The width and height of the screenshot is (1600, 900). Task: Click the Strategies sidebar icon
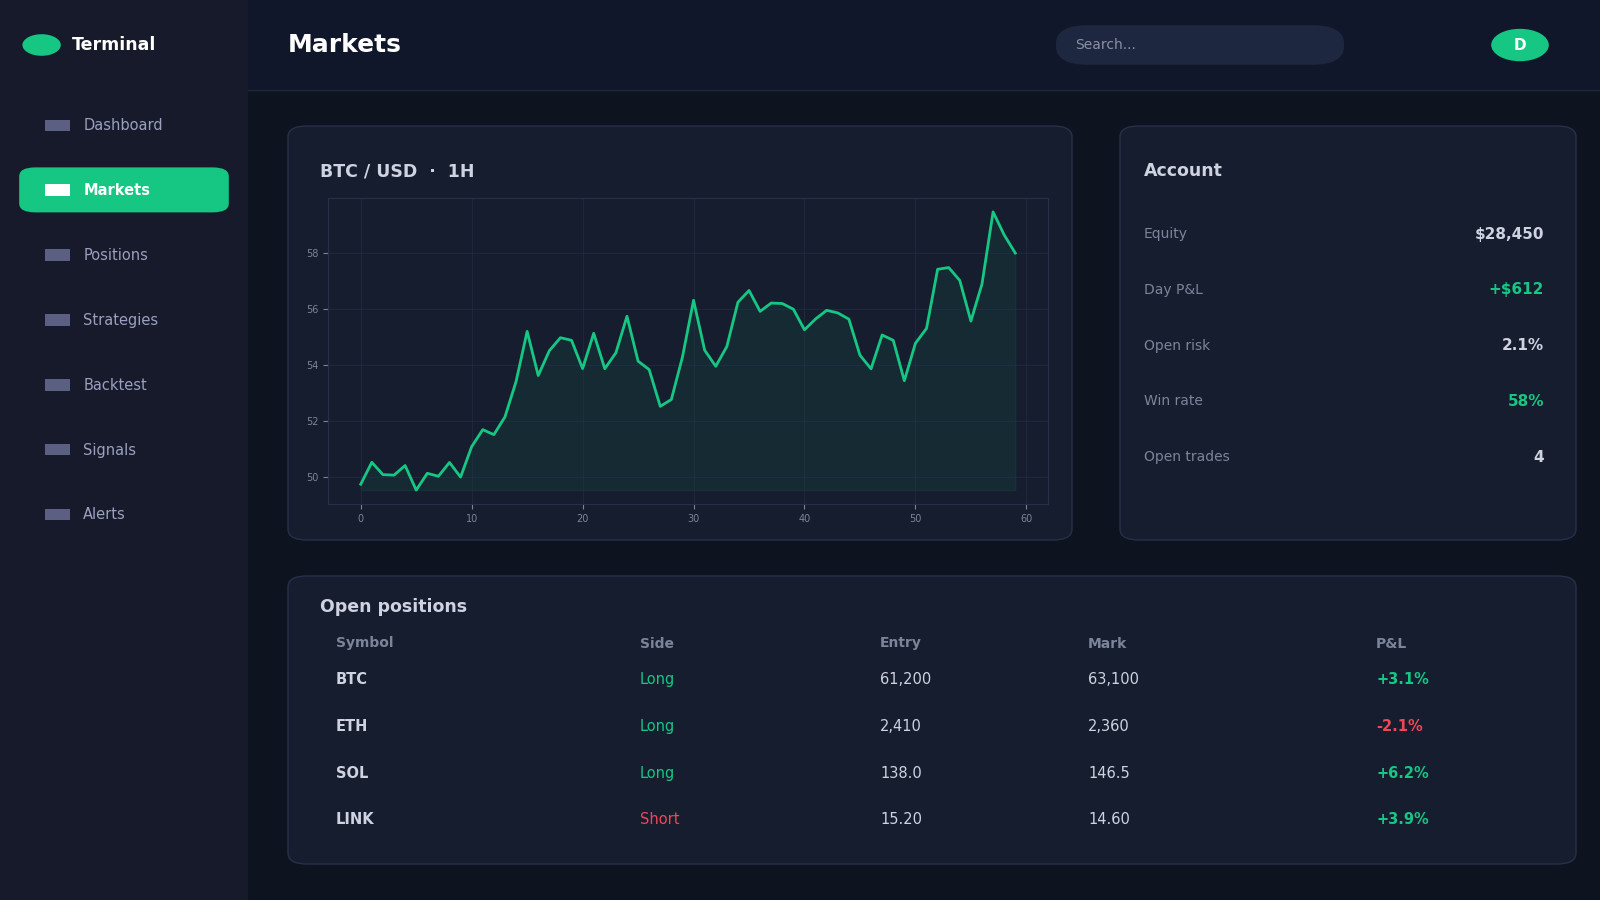(x=57, y=320)
